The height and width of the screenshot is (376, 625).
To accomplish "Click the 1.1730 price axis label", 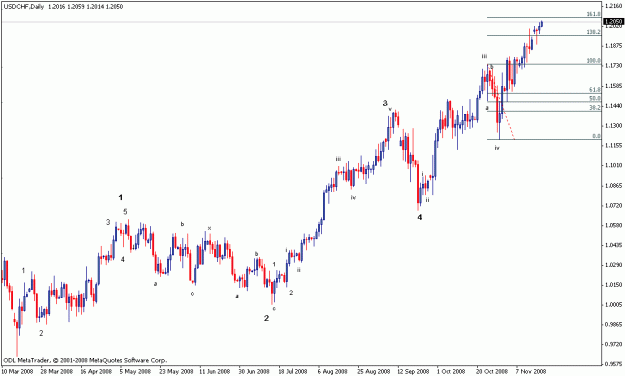I will tap(614, 65).
